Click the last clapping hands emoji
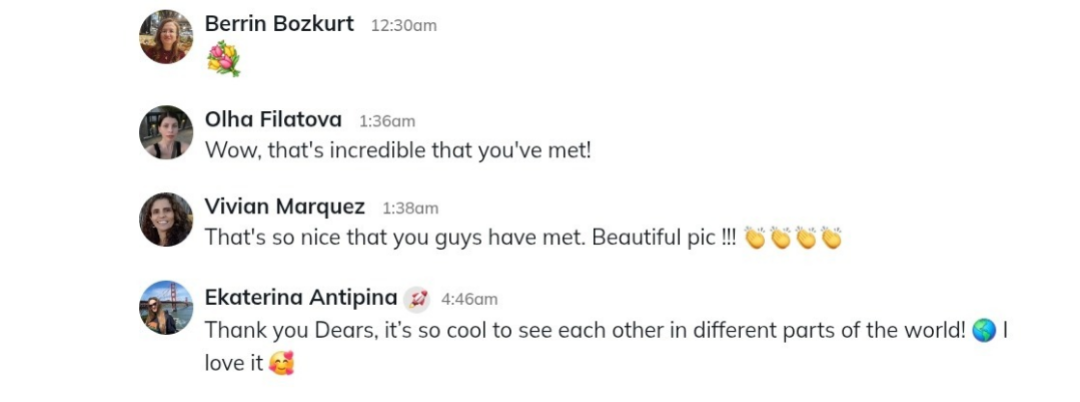The image size is (1080, 402). [x=831, y=239]
